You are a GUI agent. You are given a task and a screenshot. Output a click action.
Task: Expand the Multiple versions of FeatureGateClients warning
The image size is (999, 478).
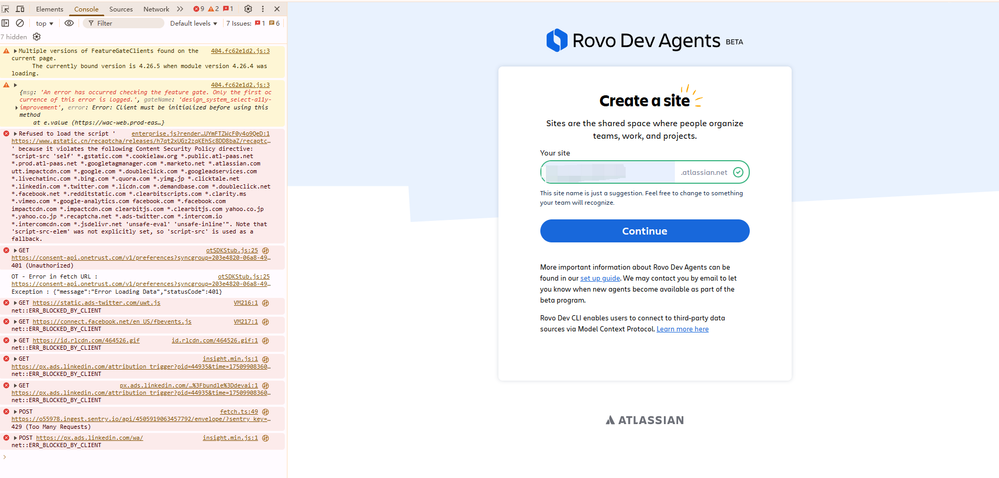pos(15,51)
